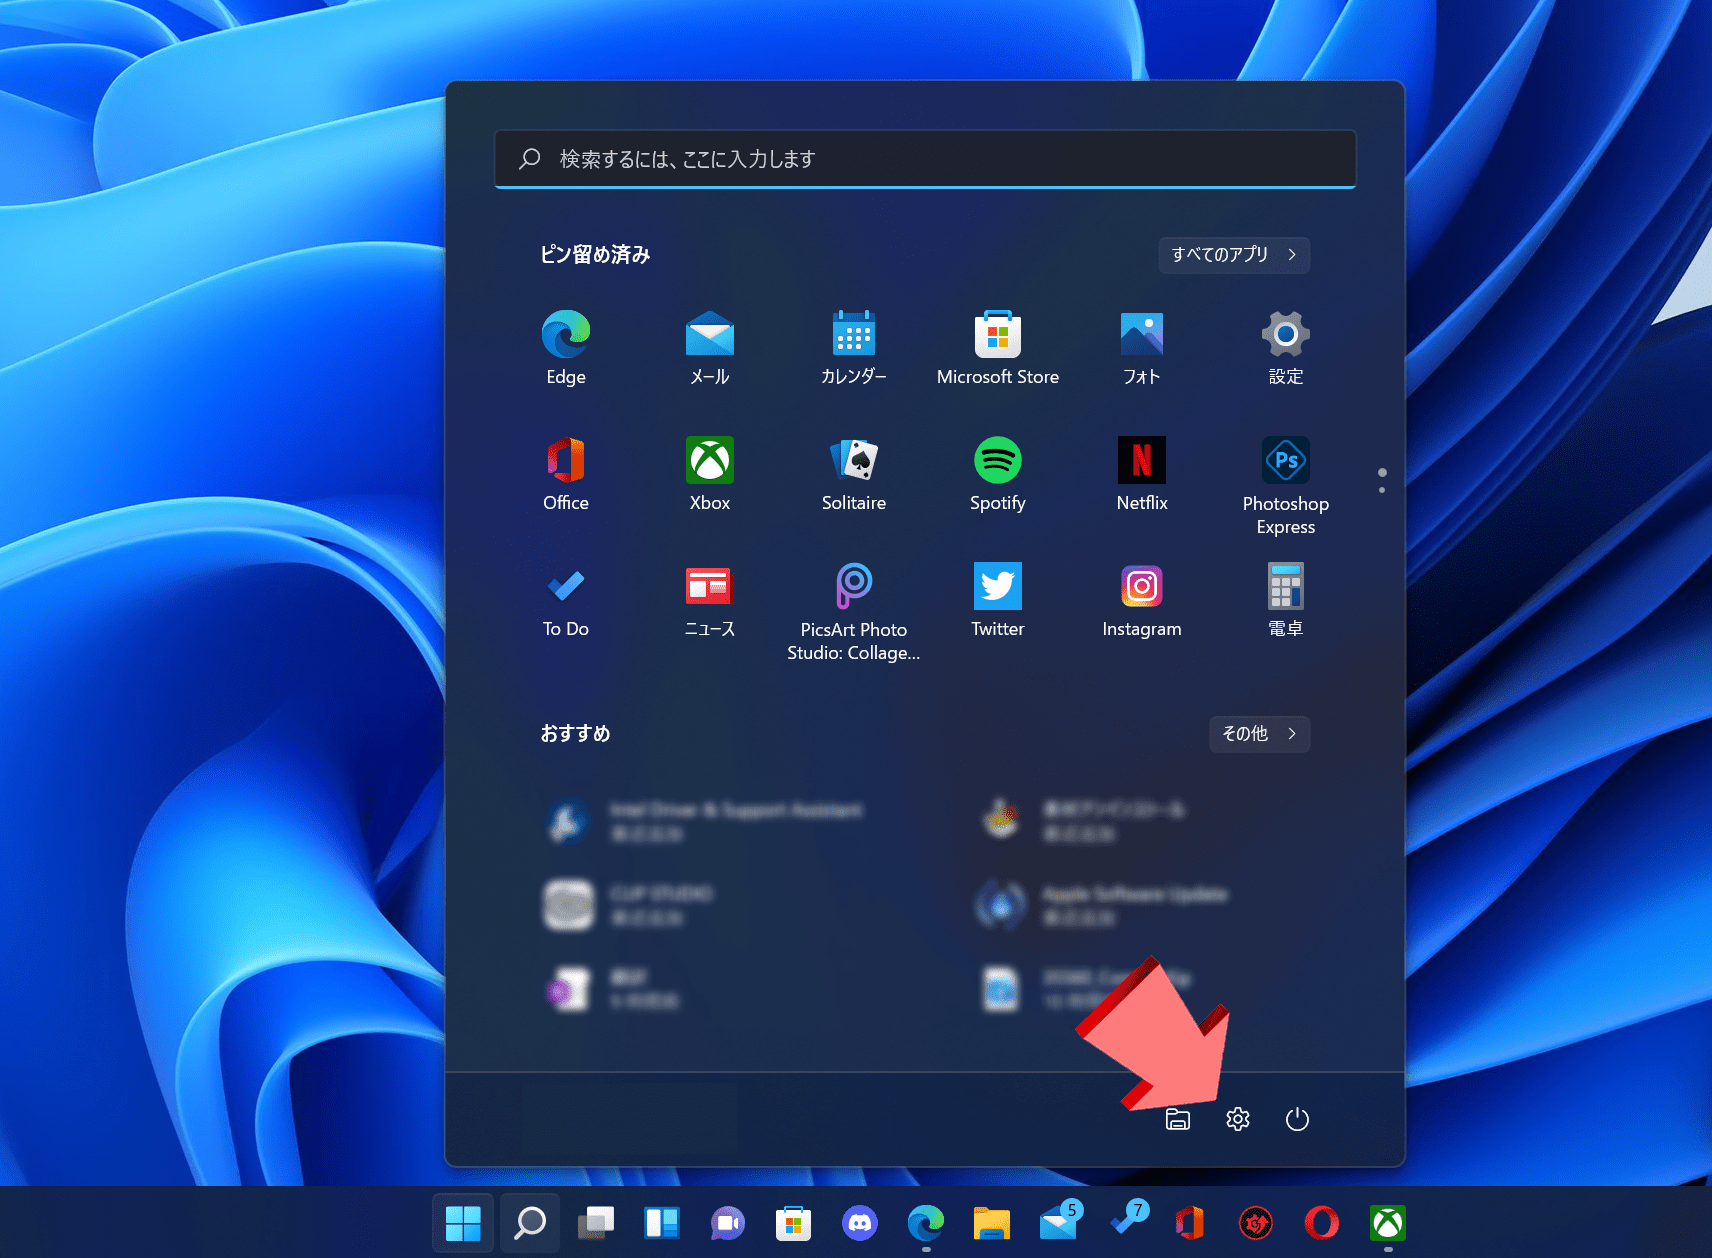Open the フォト app icon
This screenshot has width=1712, height=1258.
1142,348
